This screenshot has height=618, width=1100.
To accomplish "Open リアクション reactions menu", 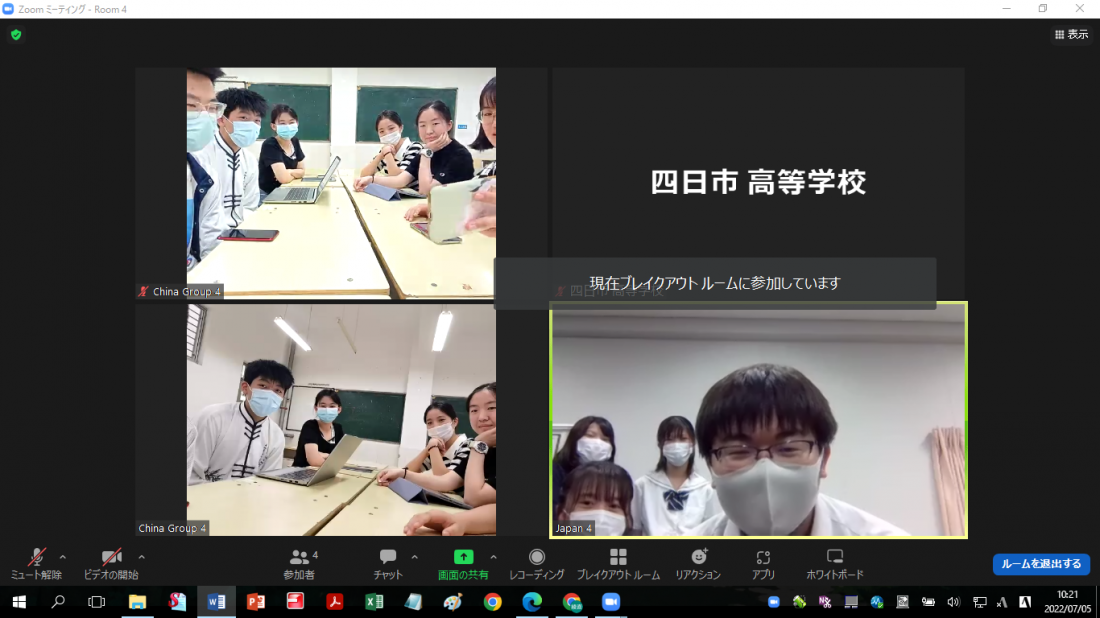I will tap(698, 564).
